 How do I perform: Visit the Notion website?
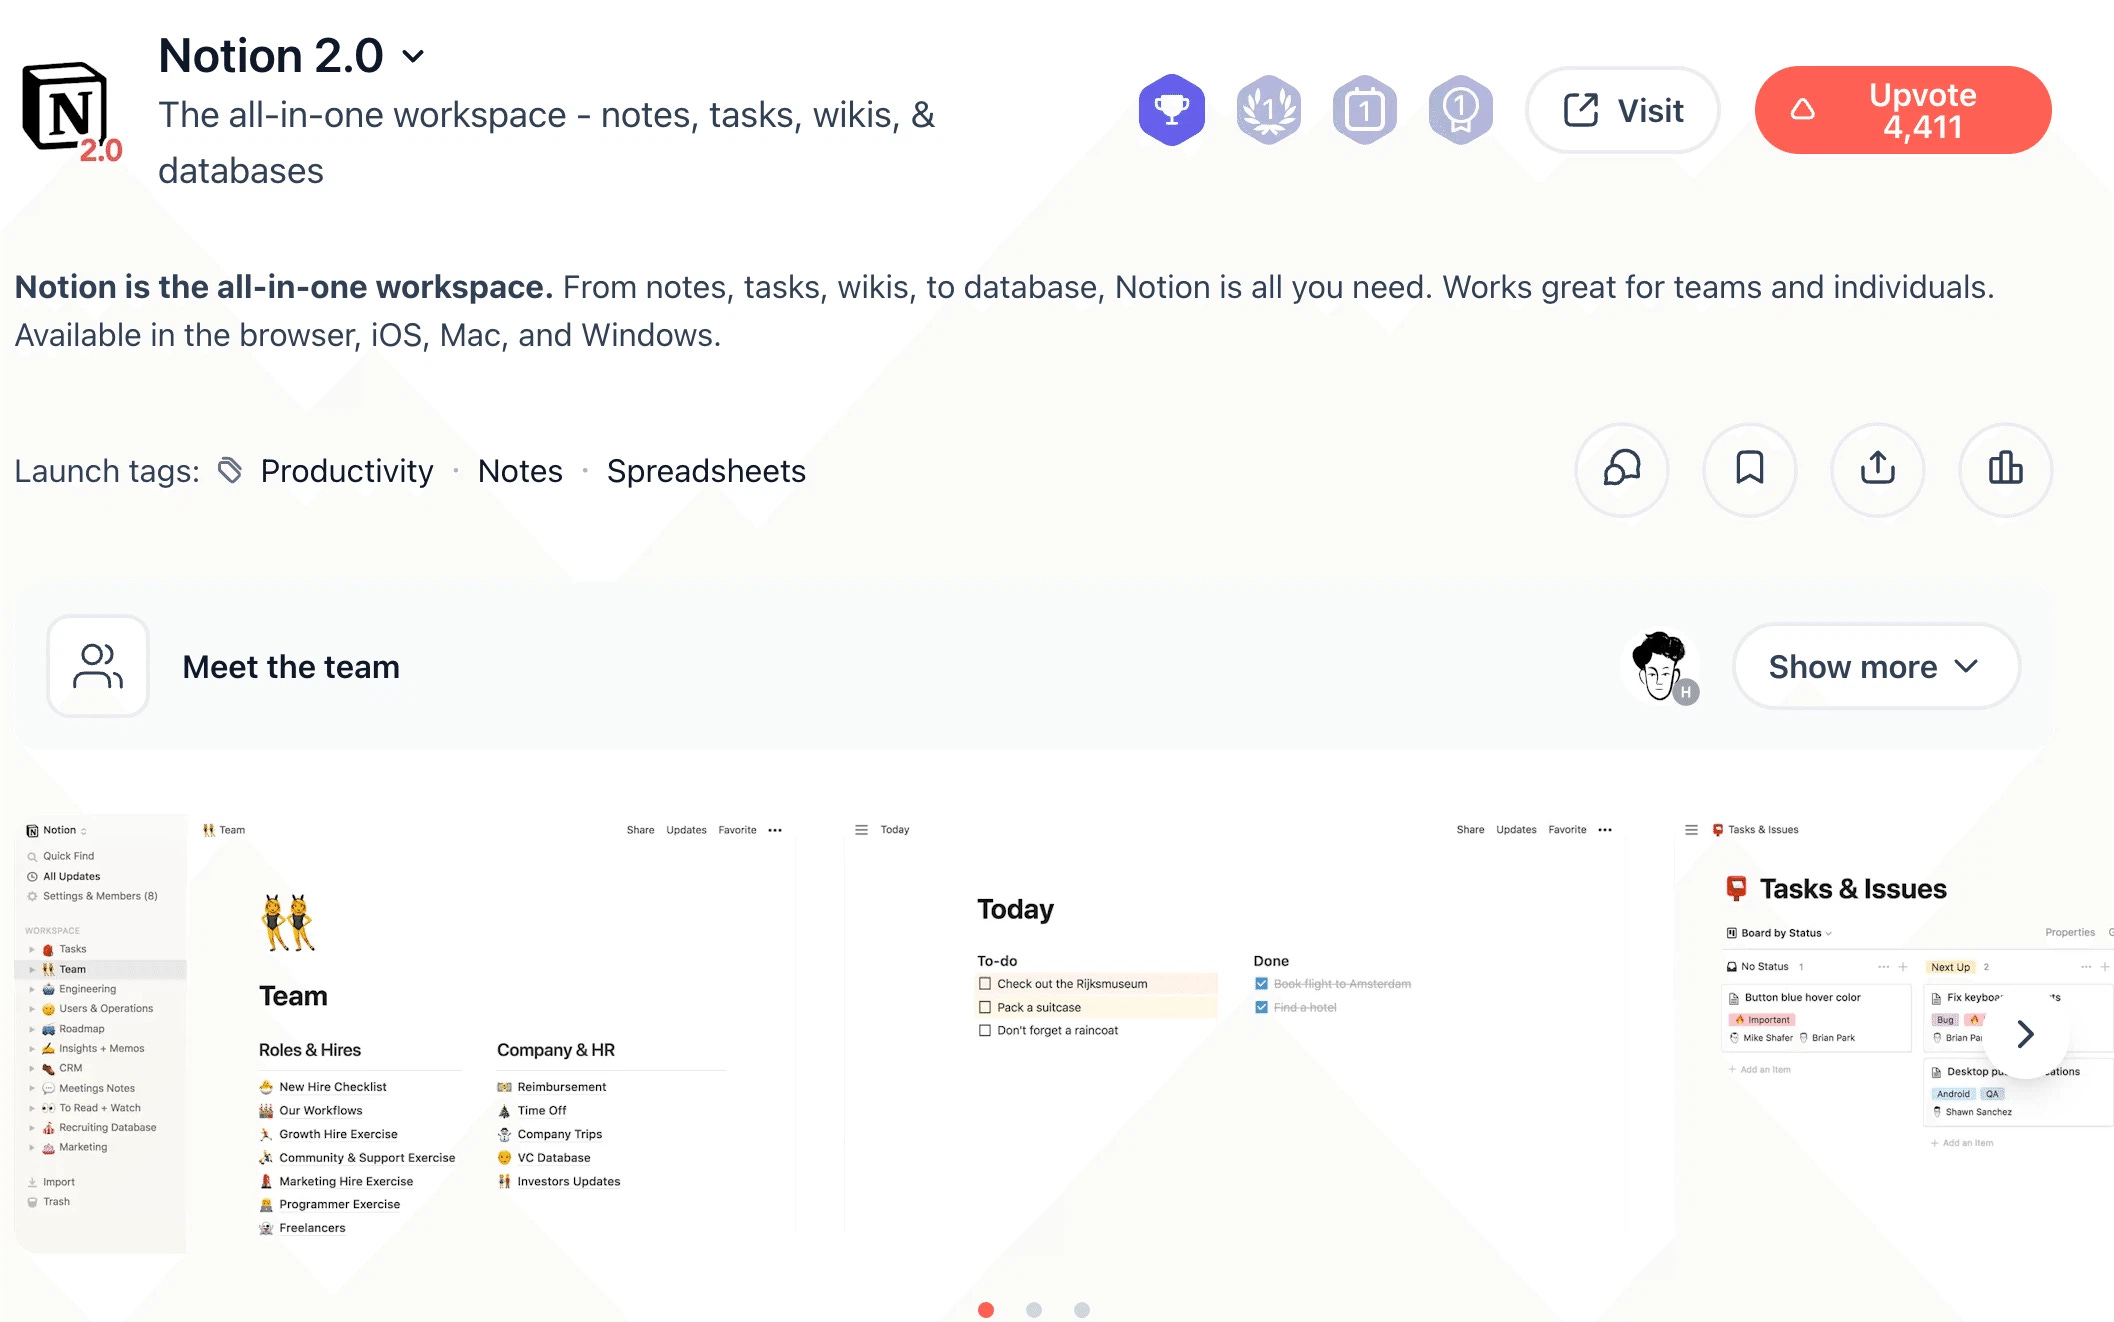coord(1622,110)
